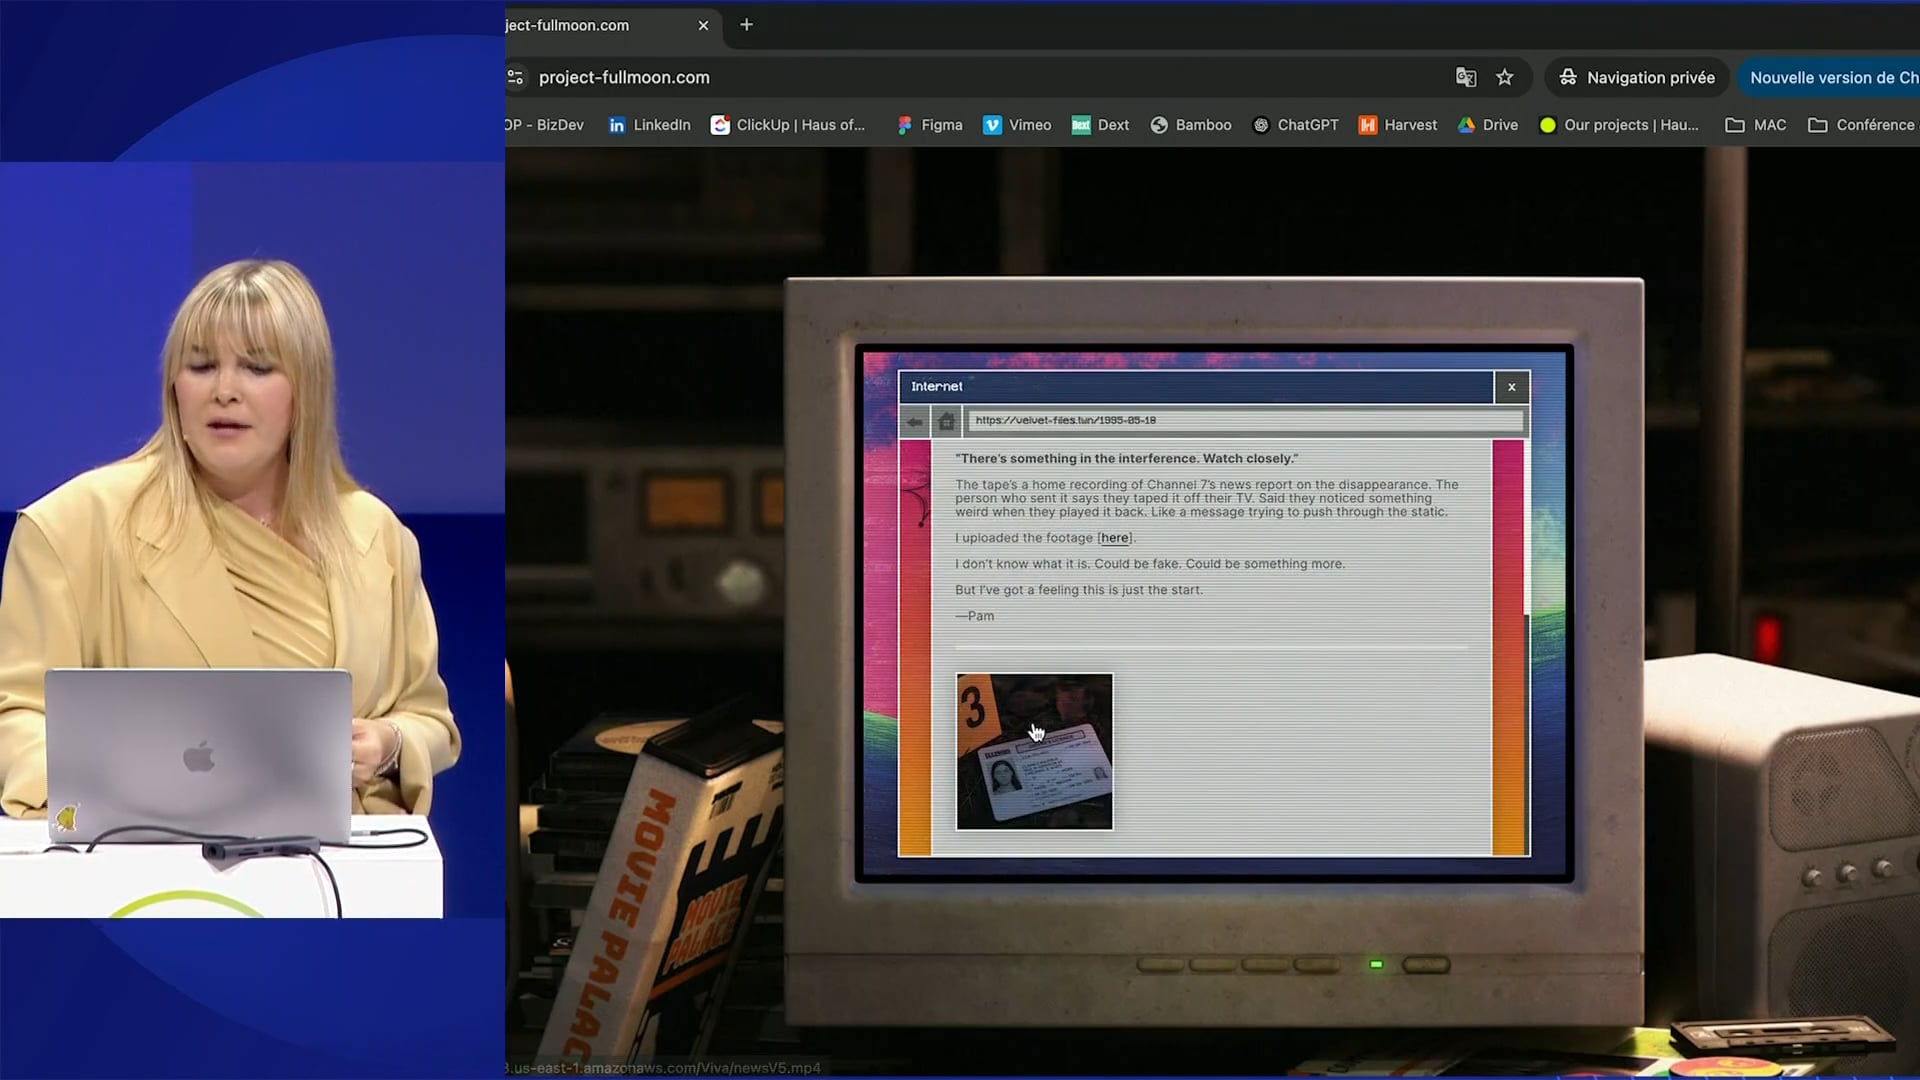Open the Google Translate page icon
The height and width of the screenshot is (1080, 1920).
pos(1465,77)
